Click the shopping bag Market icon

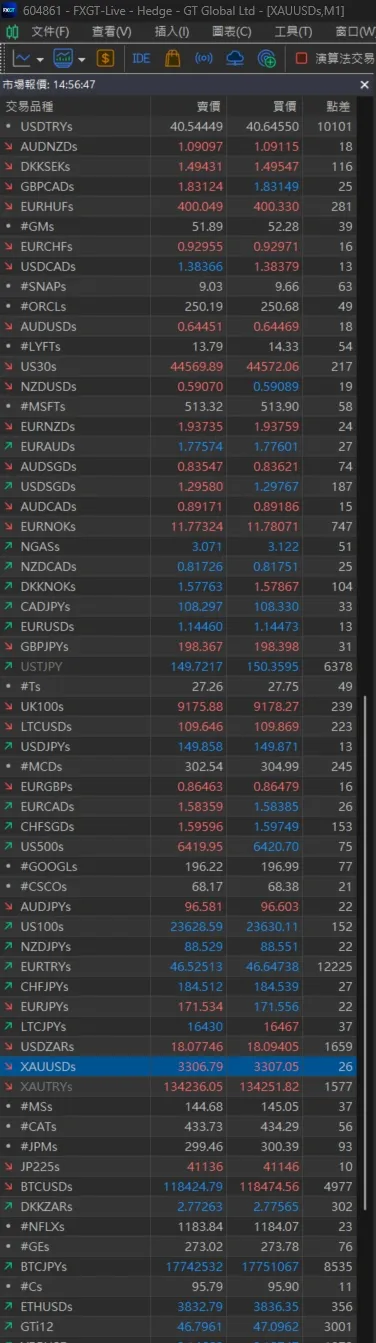173,58
